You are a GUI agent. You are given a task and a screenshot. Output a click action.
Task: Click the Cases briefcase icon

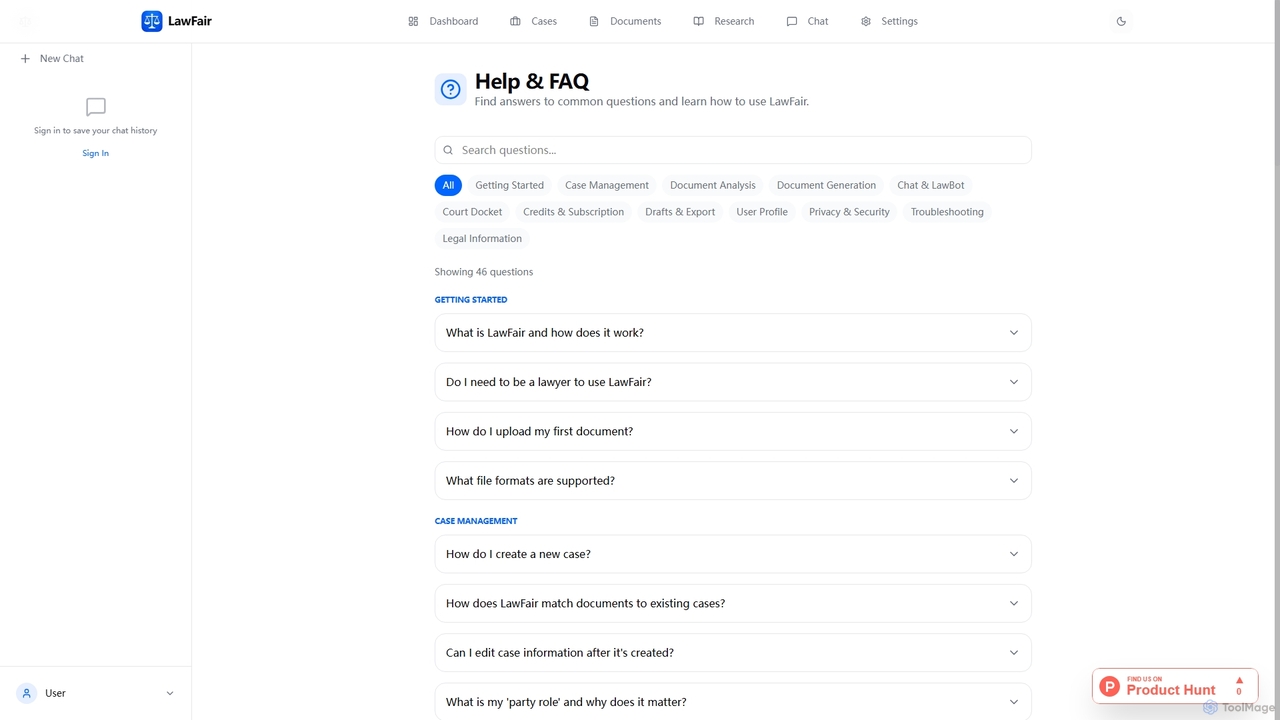click(x=515, y=21)
